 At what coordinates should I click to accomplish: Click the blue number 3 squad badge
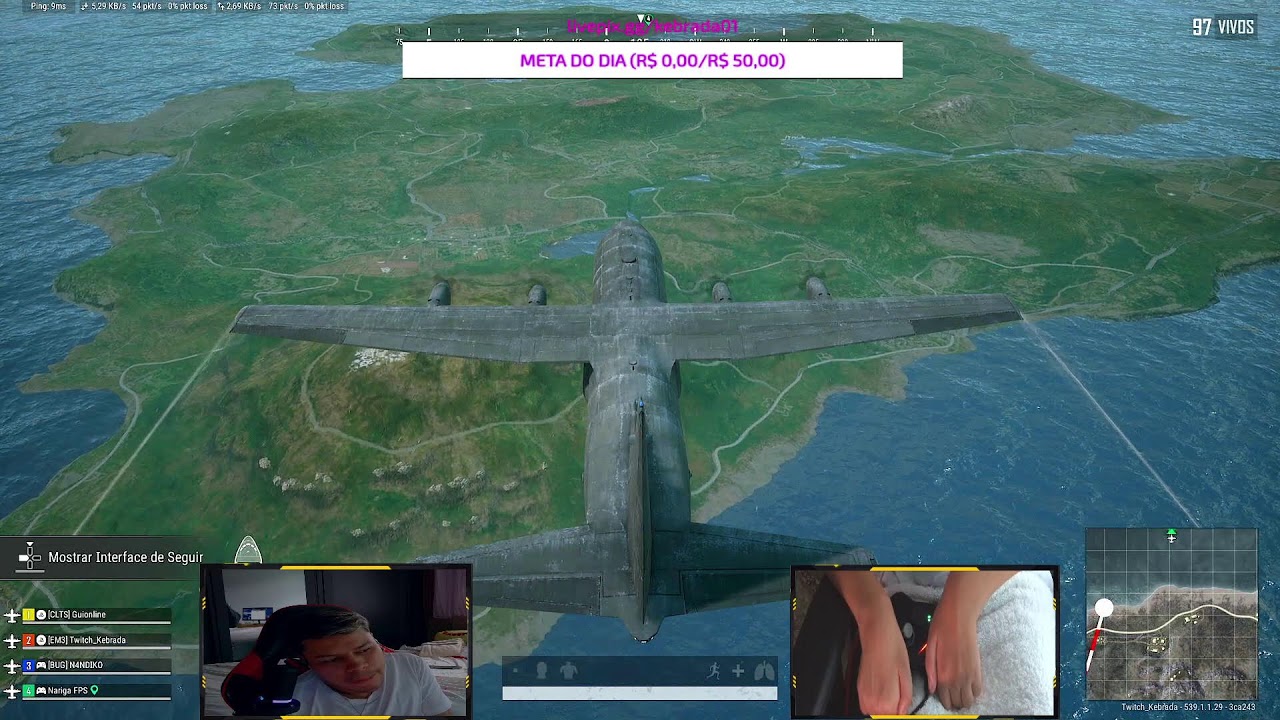click(x=29, y=665)
